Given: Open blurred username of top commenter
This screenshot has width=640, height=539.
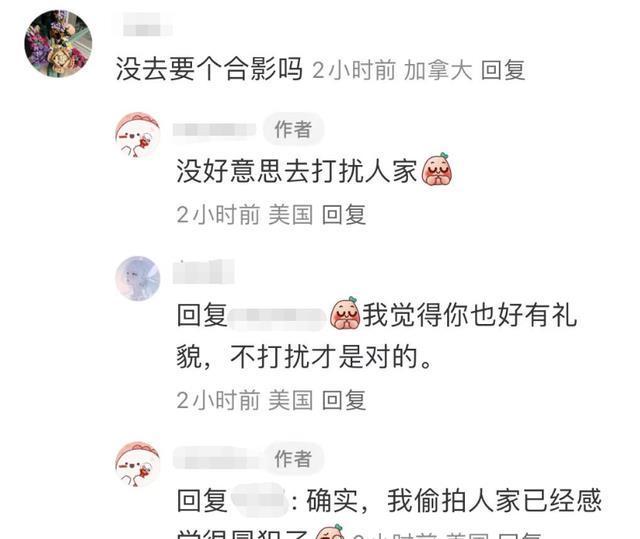Looking at the screenshot, I should (x=147, y=25).
